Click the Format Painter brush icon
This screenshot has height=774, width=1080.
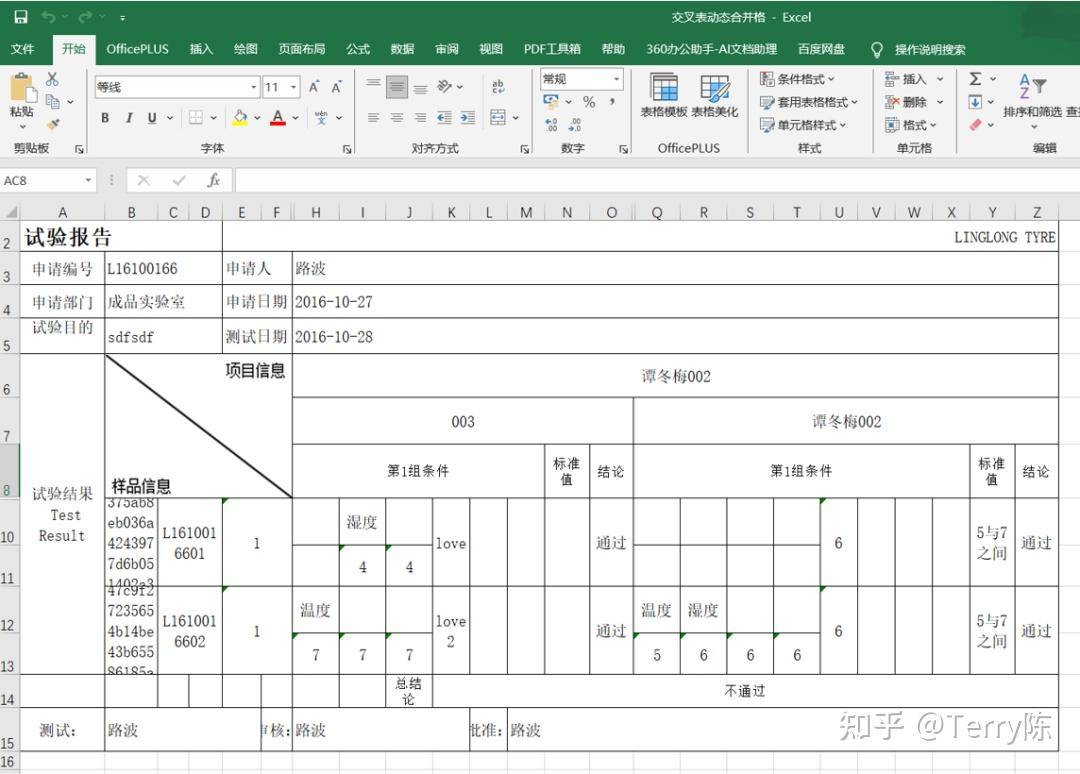52,124
